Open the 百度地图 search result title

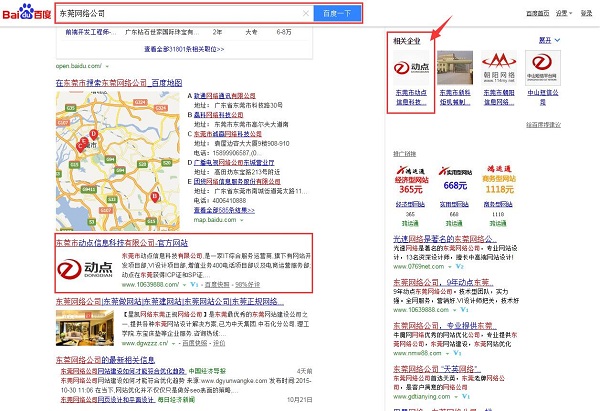click(x=119, y=83)
